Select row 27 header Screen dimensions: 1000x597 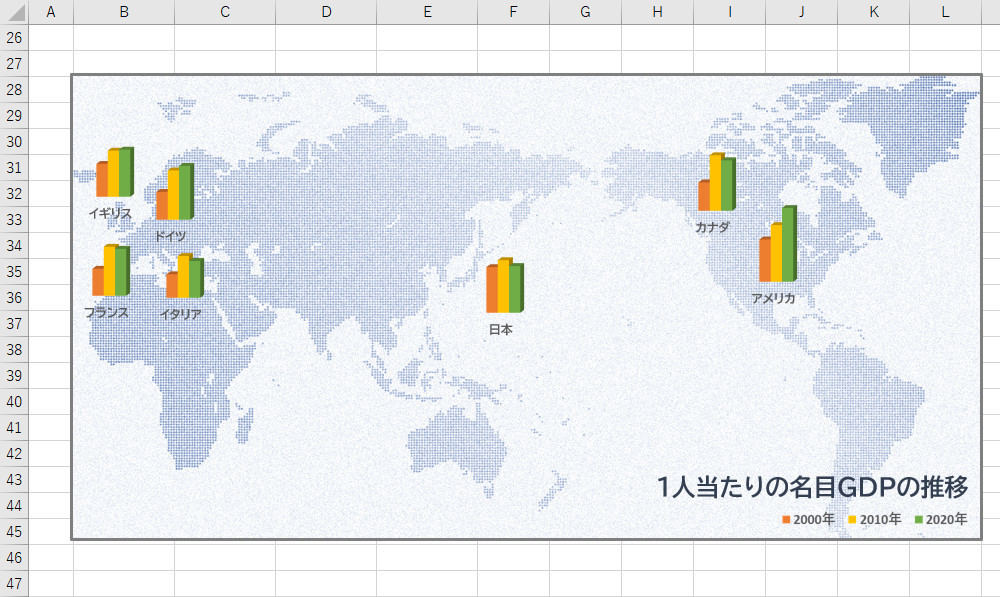pyautogui.click(x=14, y=64)
